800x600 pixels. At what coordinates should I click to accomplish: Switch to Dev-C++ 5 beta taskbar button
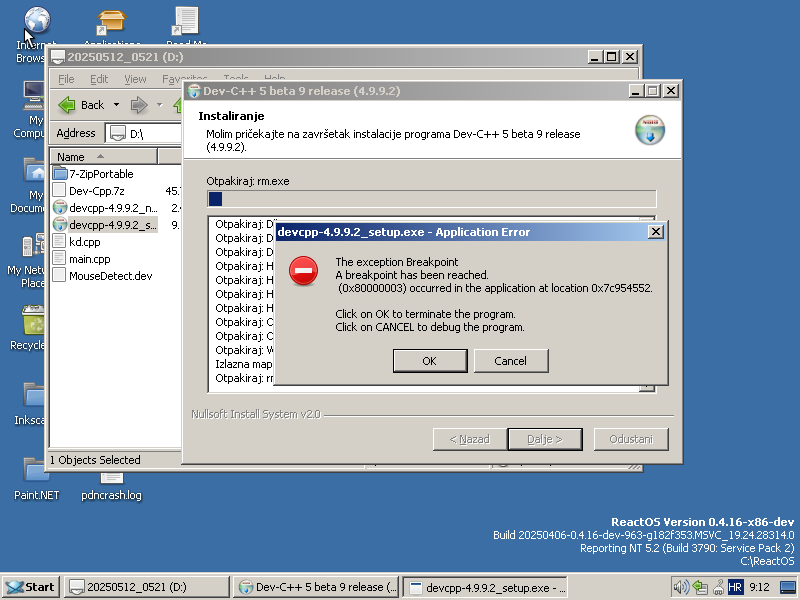tap(317, 587)
